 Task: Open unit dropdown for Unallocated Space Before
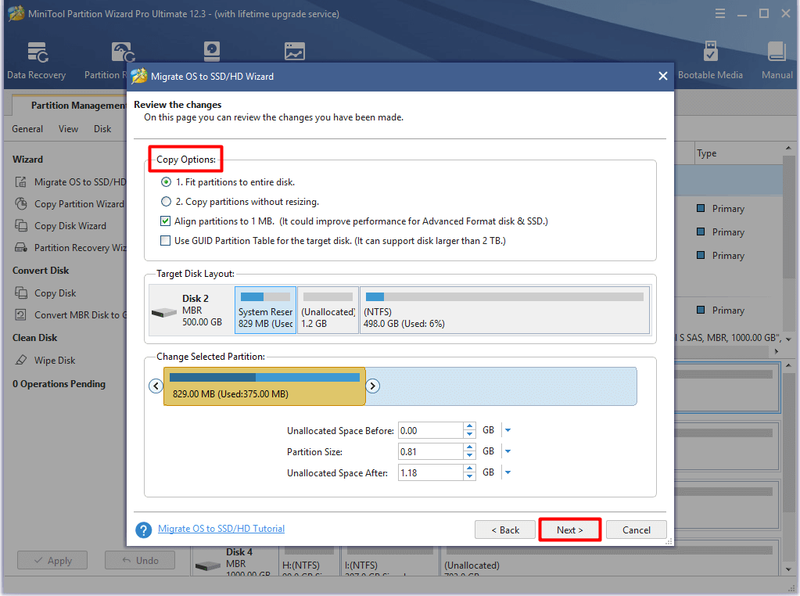pyautogui.click(x=508, y=430)
